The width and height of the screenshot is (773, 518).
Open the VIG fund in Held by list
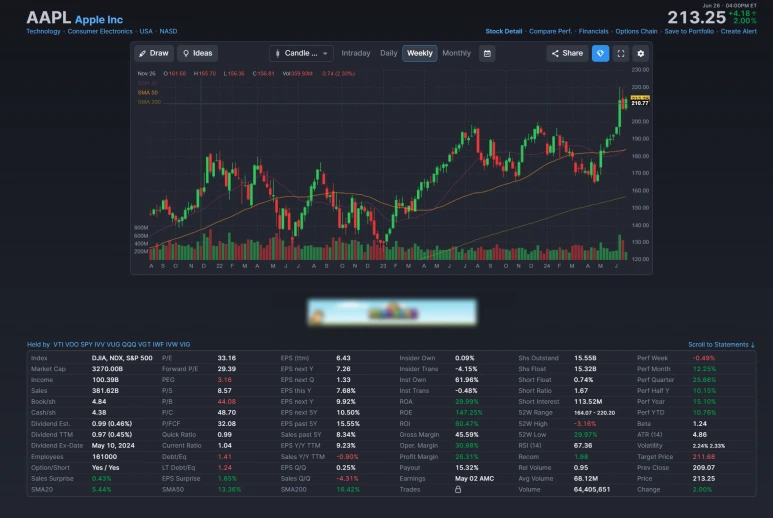[x=185, y=345]
